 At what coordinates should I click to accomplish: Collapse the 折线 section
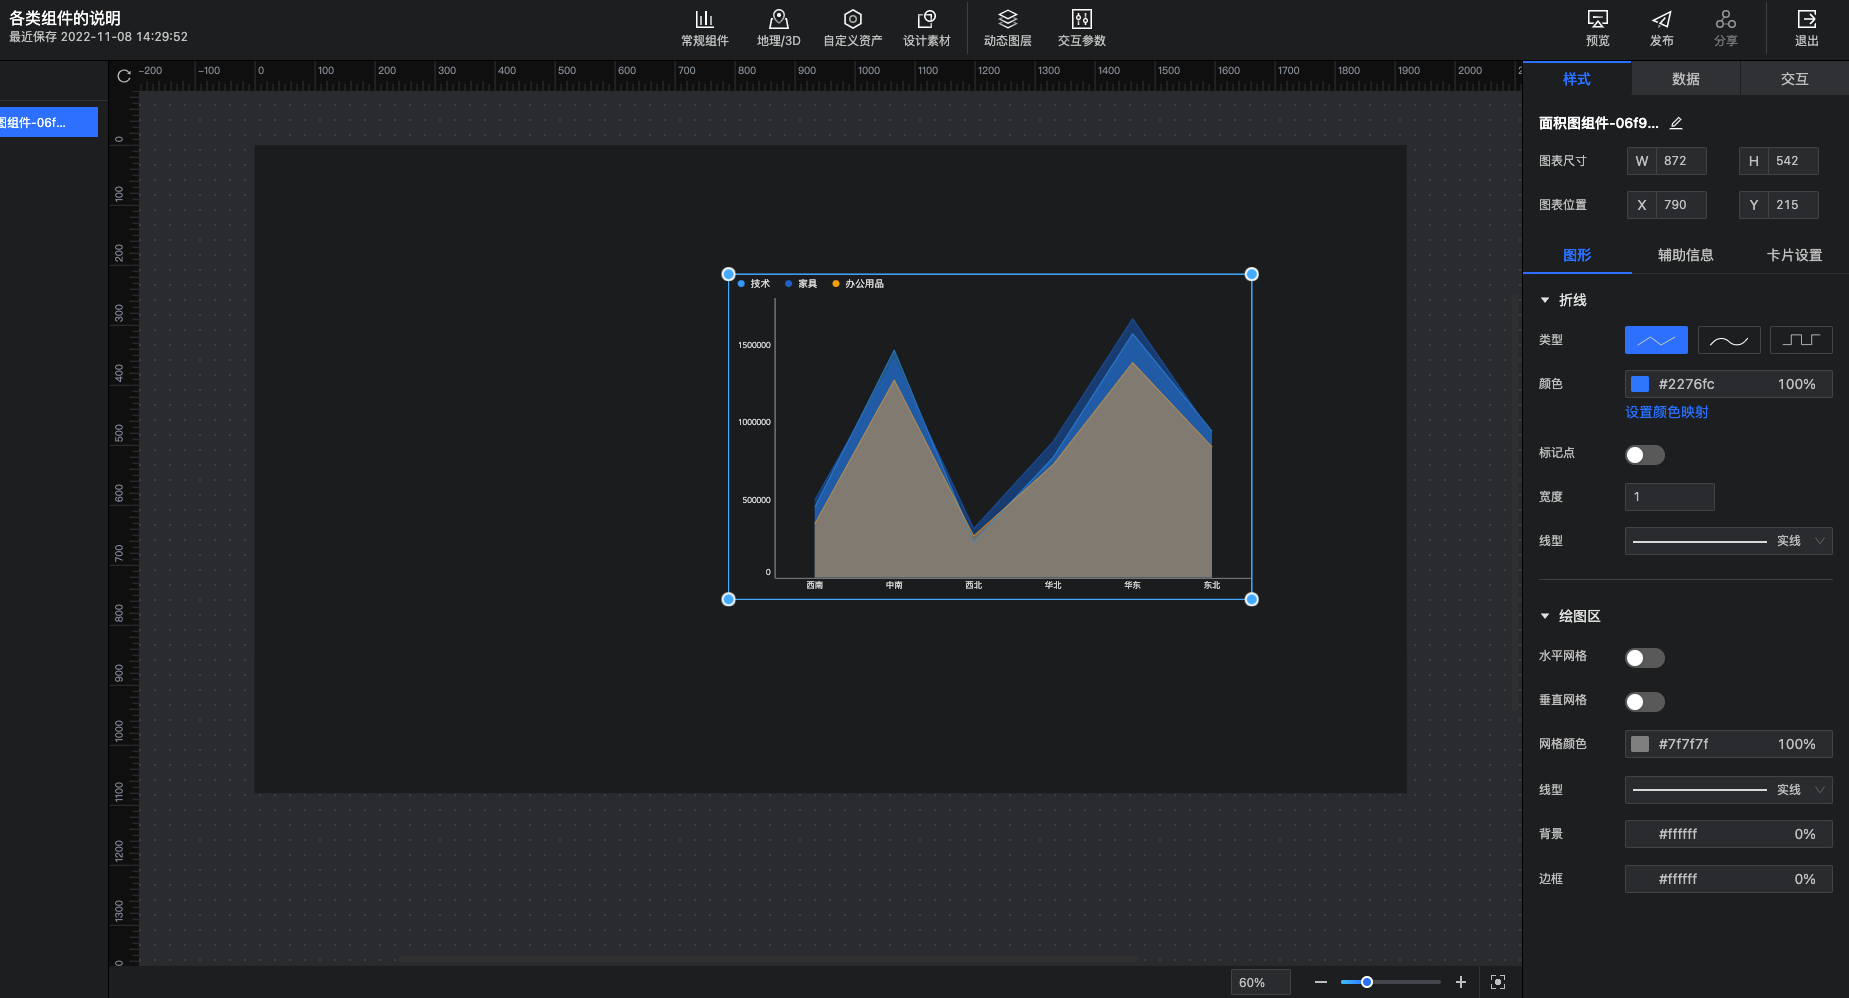coord(1545,300)
